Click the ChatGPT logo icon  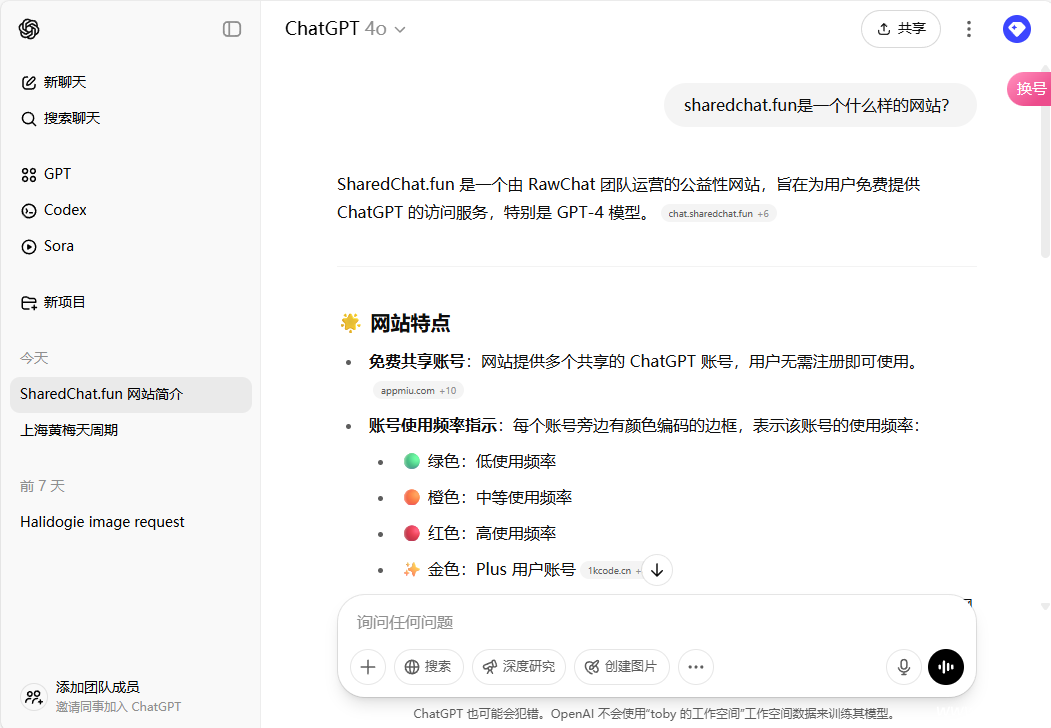(29, 29)
